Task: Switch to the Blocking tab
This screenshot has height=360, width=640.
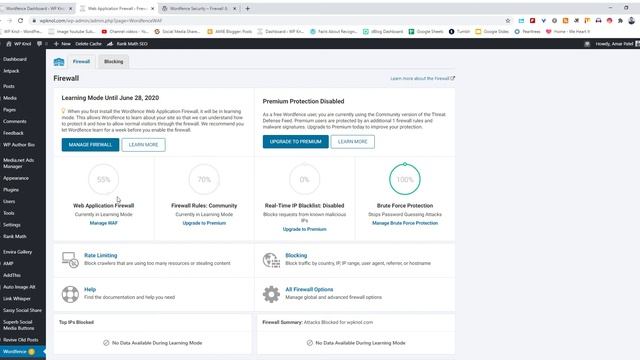Action: tap(113, 62)
